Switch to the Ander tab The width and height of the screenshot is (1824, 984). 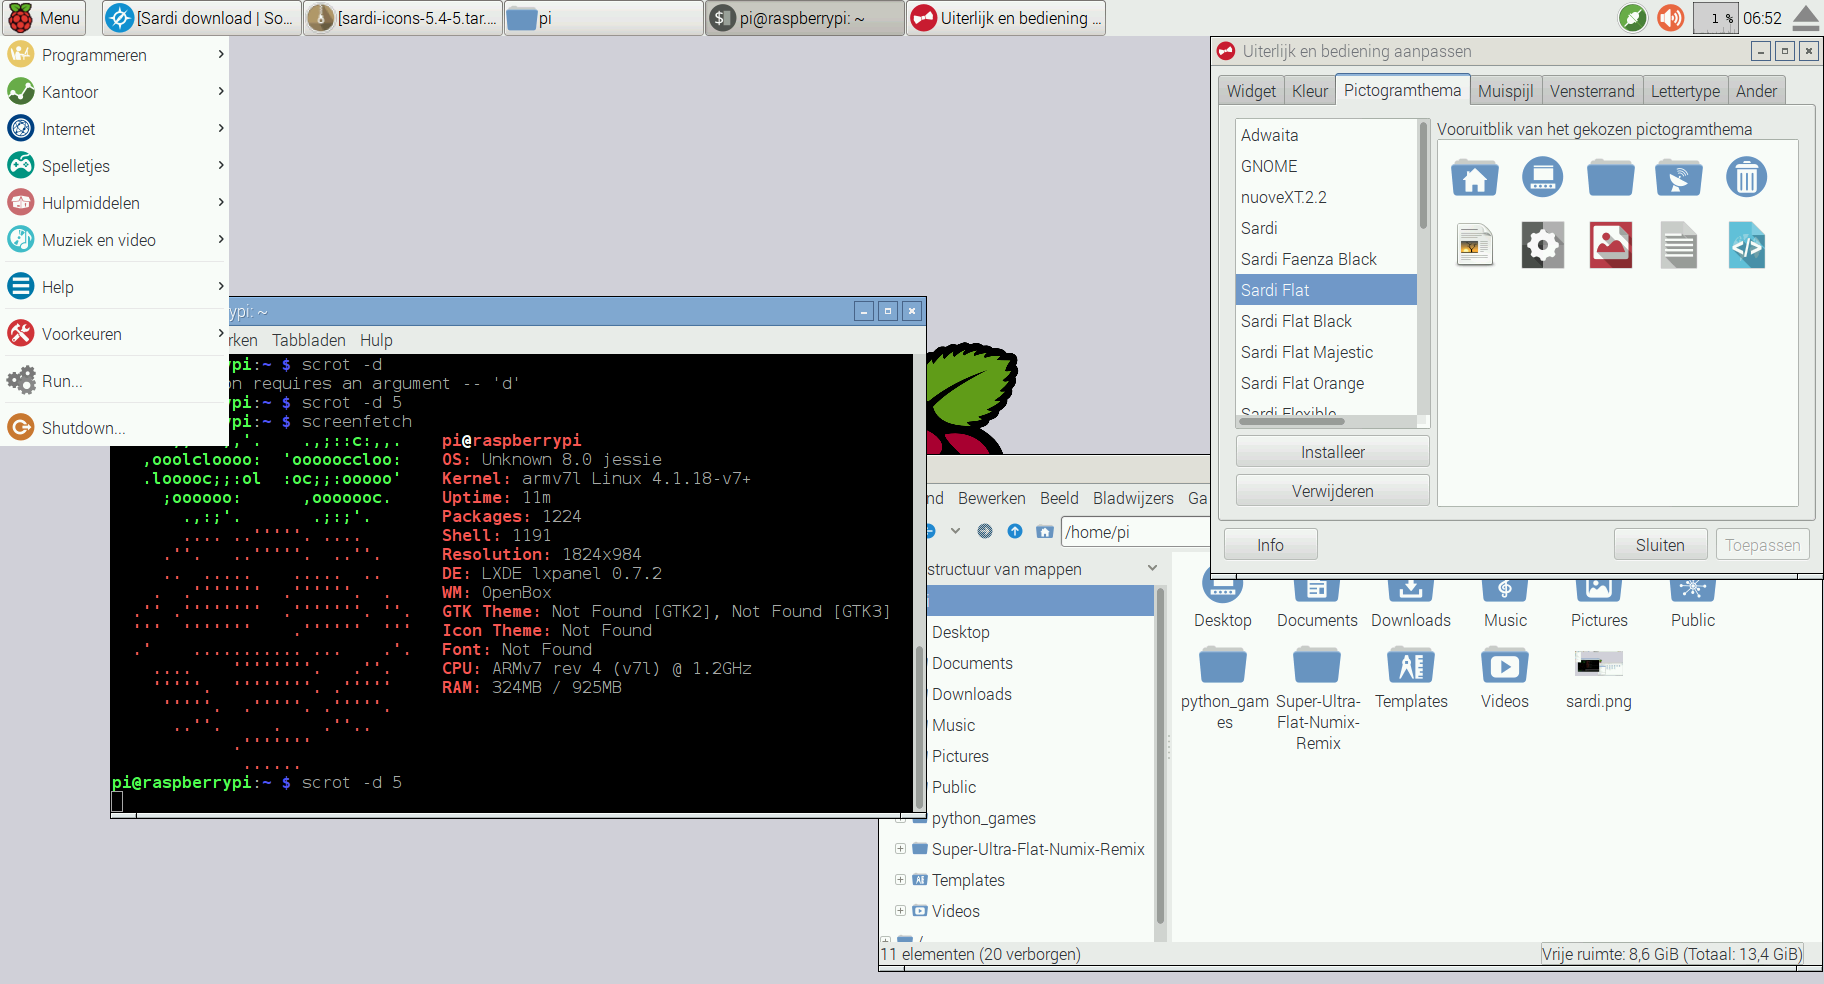coord(1756,91)
